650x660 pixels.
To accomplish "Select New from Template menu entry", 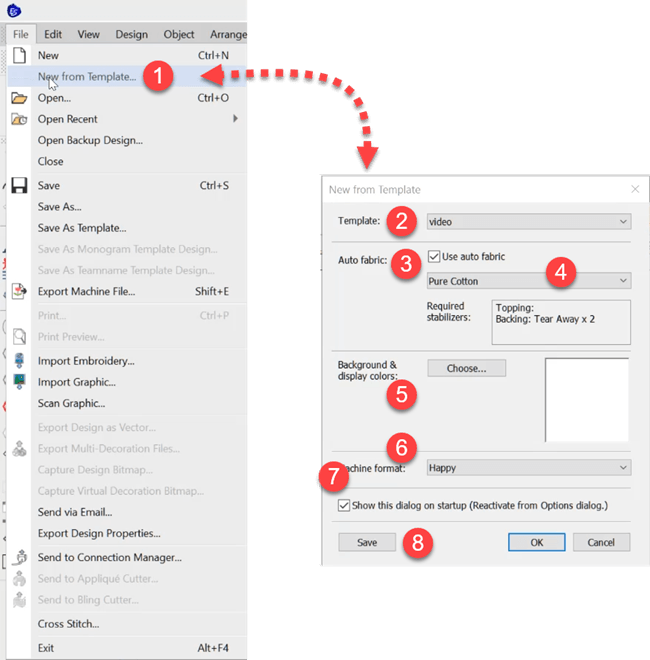I will point(87,76).
